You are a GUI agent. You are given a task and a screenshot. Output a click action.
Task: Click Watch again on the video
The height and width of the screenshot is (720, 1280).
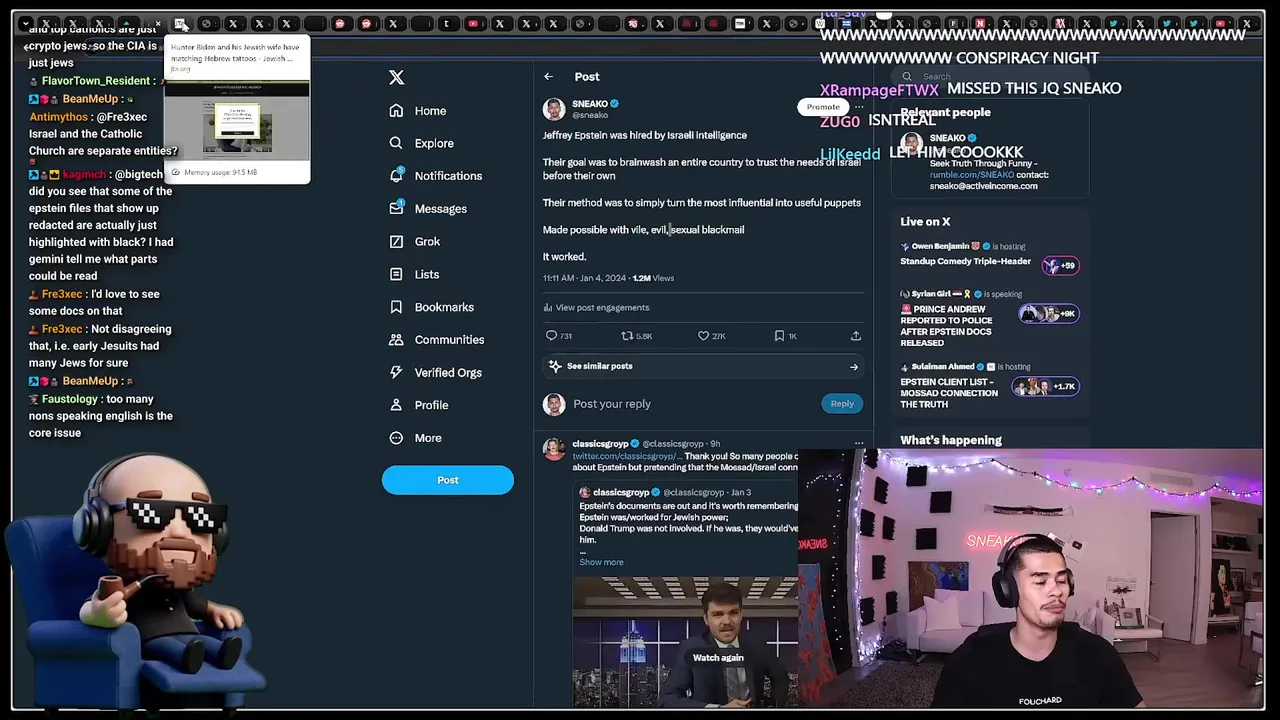718,658
